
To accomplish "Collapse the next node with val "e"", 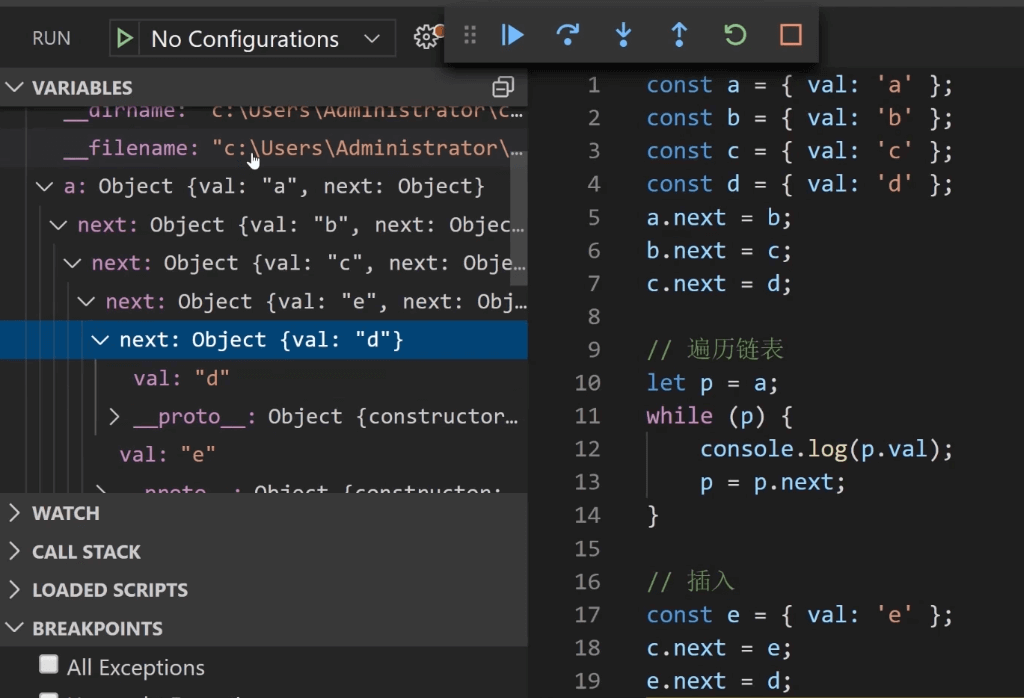I will tap(86, 302).
